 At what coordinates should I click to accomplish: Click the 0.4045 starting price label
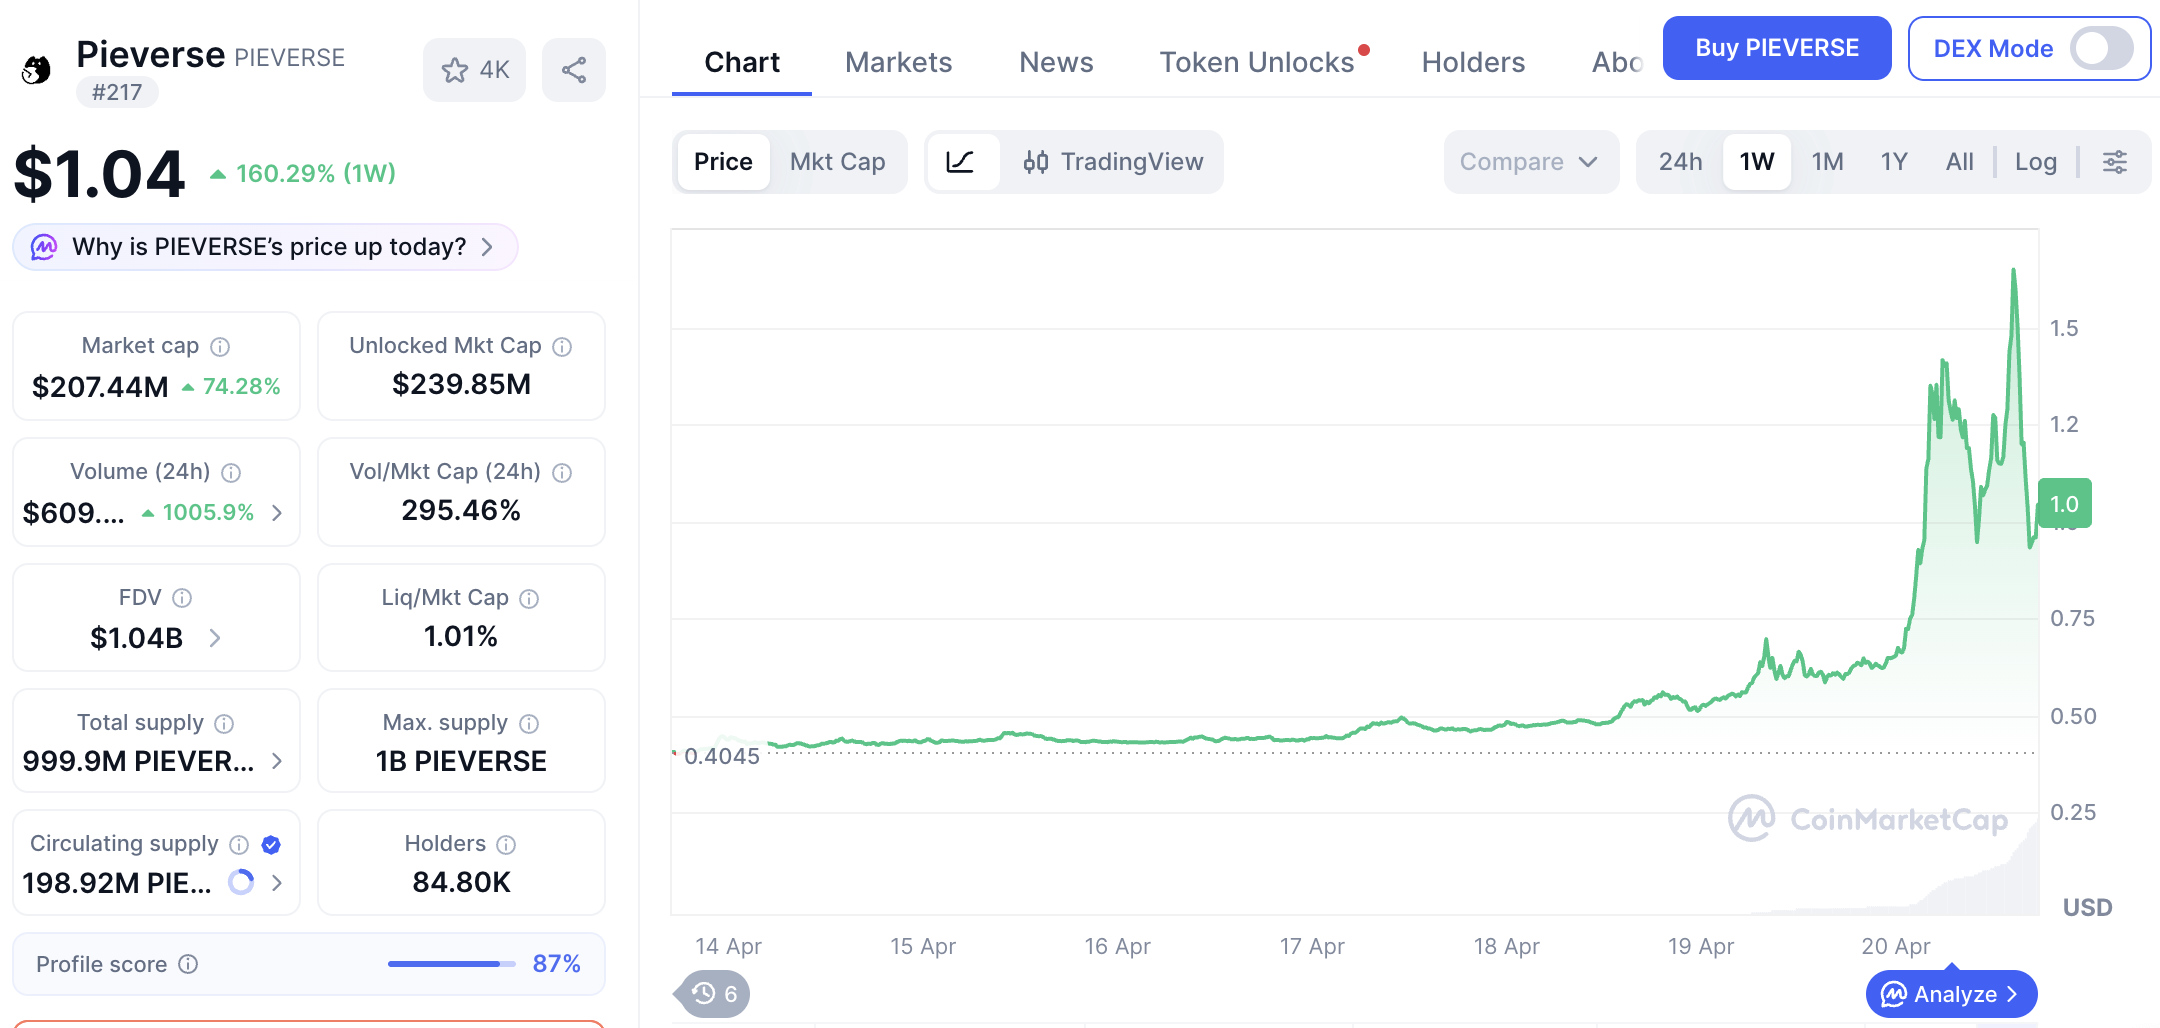pyautogui.click(x=722, y=756)
